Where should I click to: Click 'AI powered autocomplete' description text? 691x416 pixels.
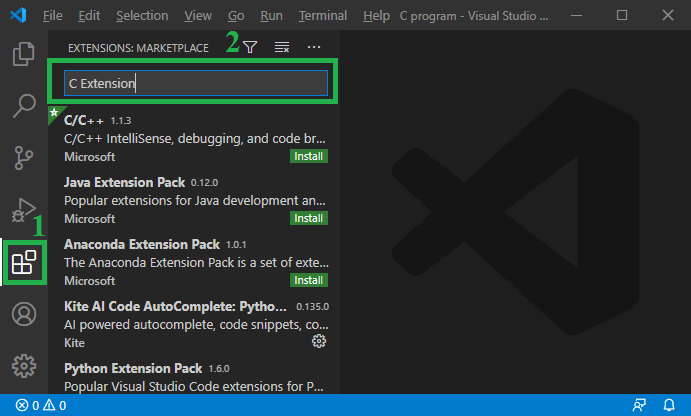(x=196, y=325)
